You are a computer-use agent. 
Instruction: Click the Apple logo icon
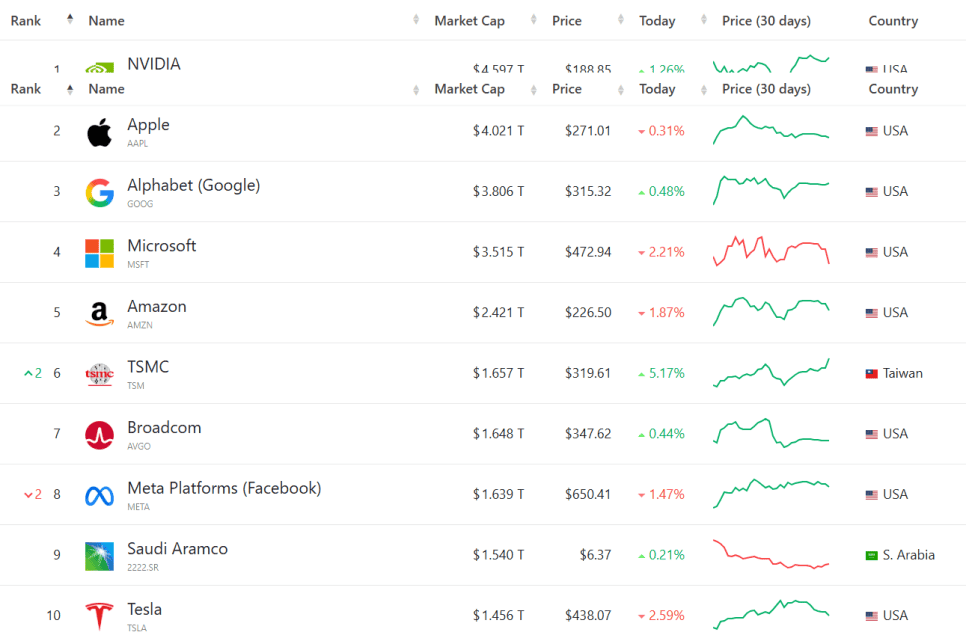pyautogui.click(x=99, y=132)
